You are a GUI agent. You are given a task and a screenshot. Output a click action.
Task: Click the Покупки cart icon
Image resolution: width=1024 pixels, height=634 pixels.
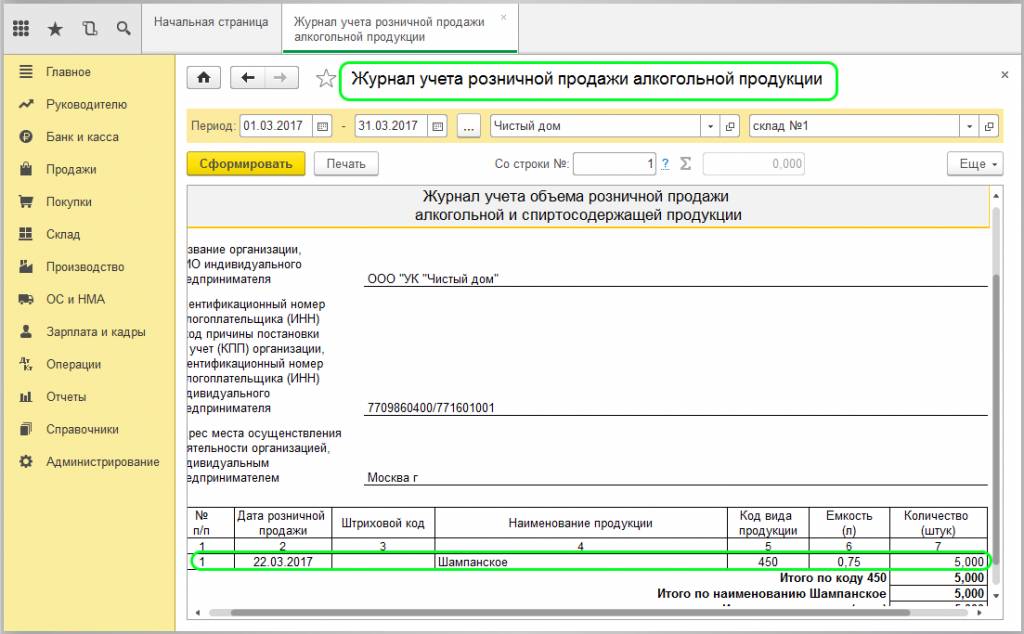point(26,202)
